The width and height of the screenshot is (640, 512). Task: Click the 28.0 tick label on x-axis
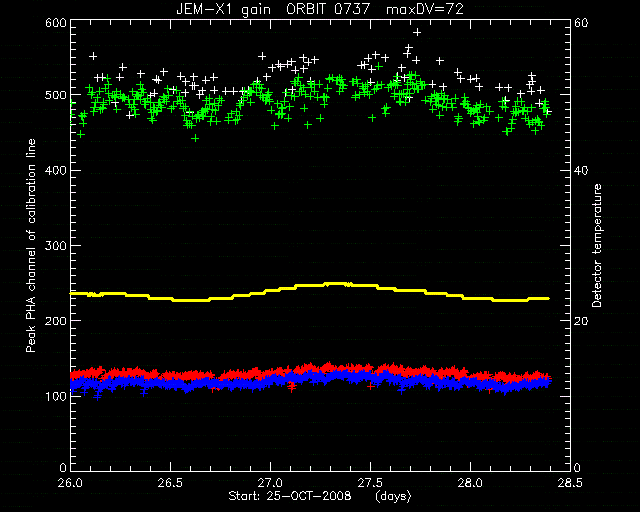[471, 483]
